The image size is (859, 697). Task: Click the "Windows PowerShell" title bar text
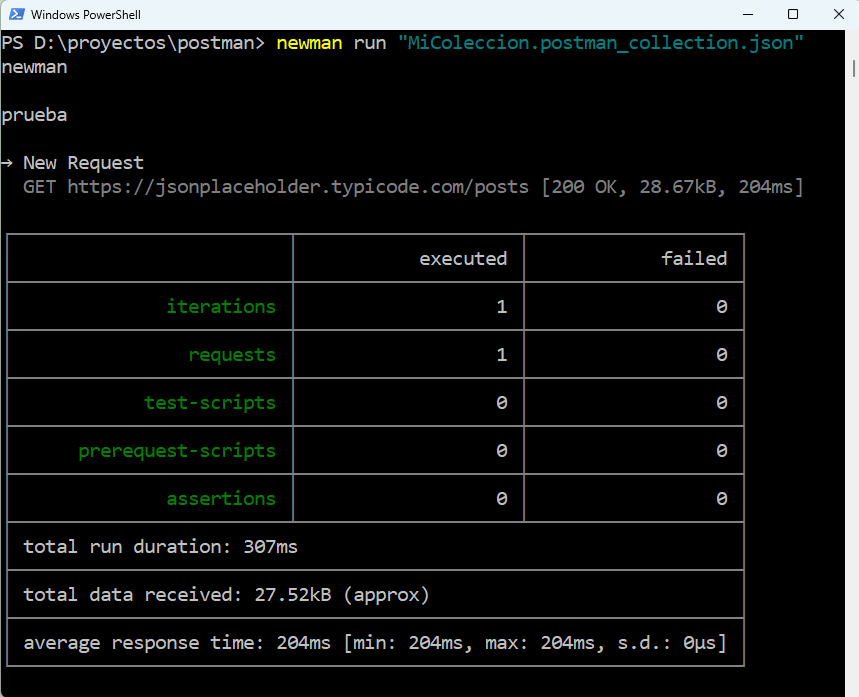coord(86,15)
